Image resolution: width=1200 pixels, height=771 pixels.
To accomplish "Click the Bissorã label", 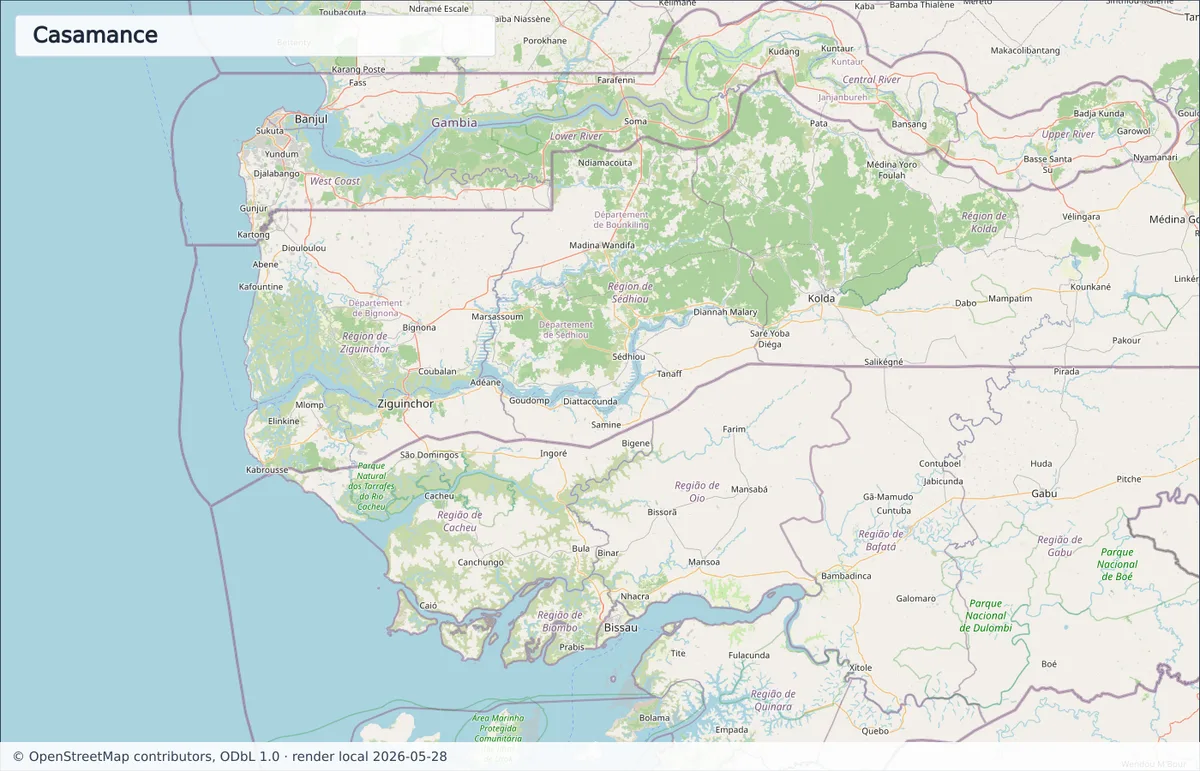I will click(663, 511).
